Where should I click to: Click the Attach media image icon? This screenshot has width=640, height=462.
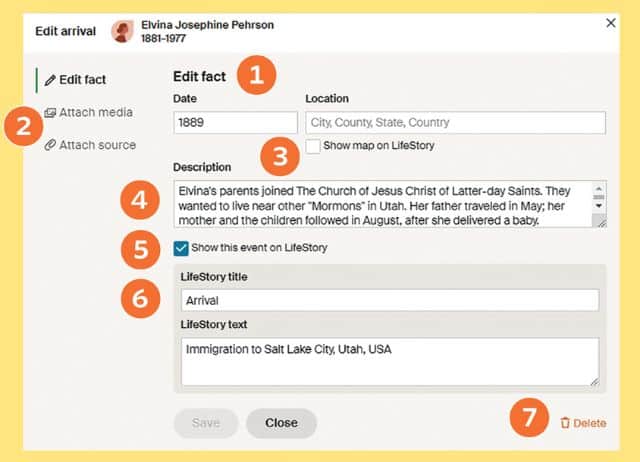coord(50,113)
